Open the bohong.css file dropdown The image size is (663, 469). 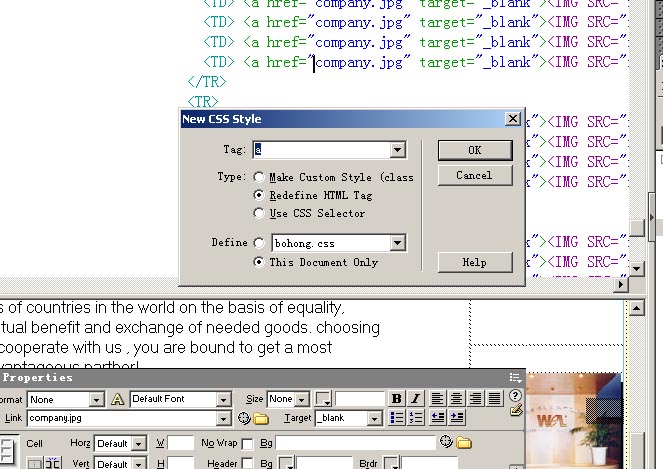pyautogui.click(x=398, y=243)
